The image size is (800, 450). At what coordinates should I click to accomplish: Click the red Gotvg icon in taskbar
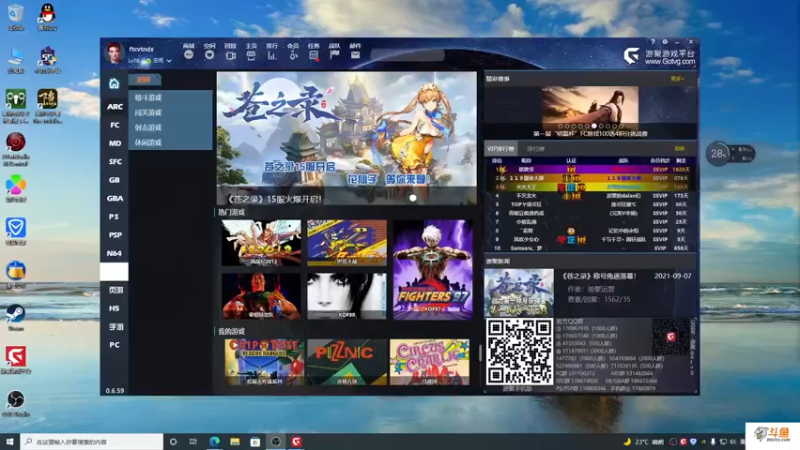296,442
